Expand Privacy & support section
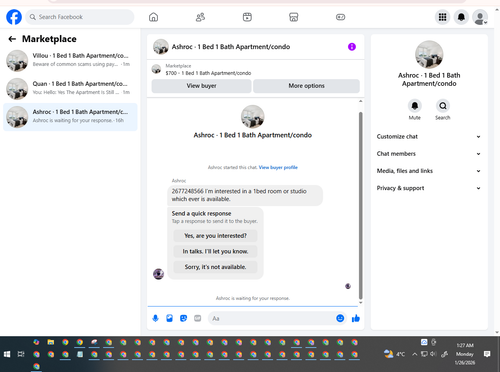The width and height of the screenshot is (500, 372). (429, 188)
